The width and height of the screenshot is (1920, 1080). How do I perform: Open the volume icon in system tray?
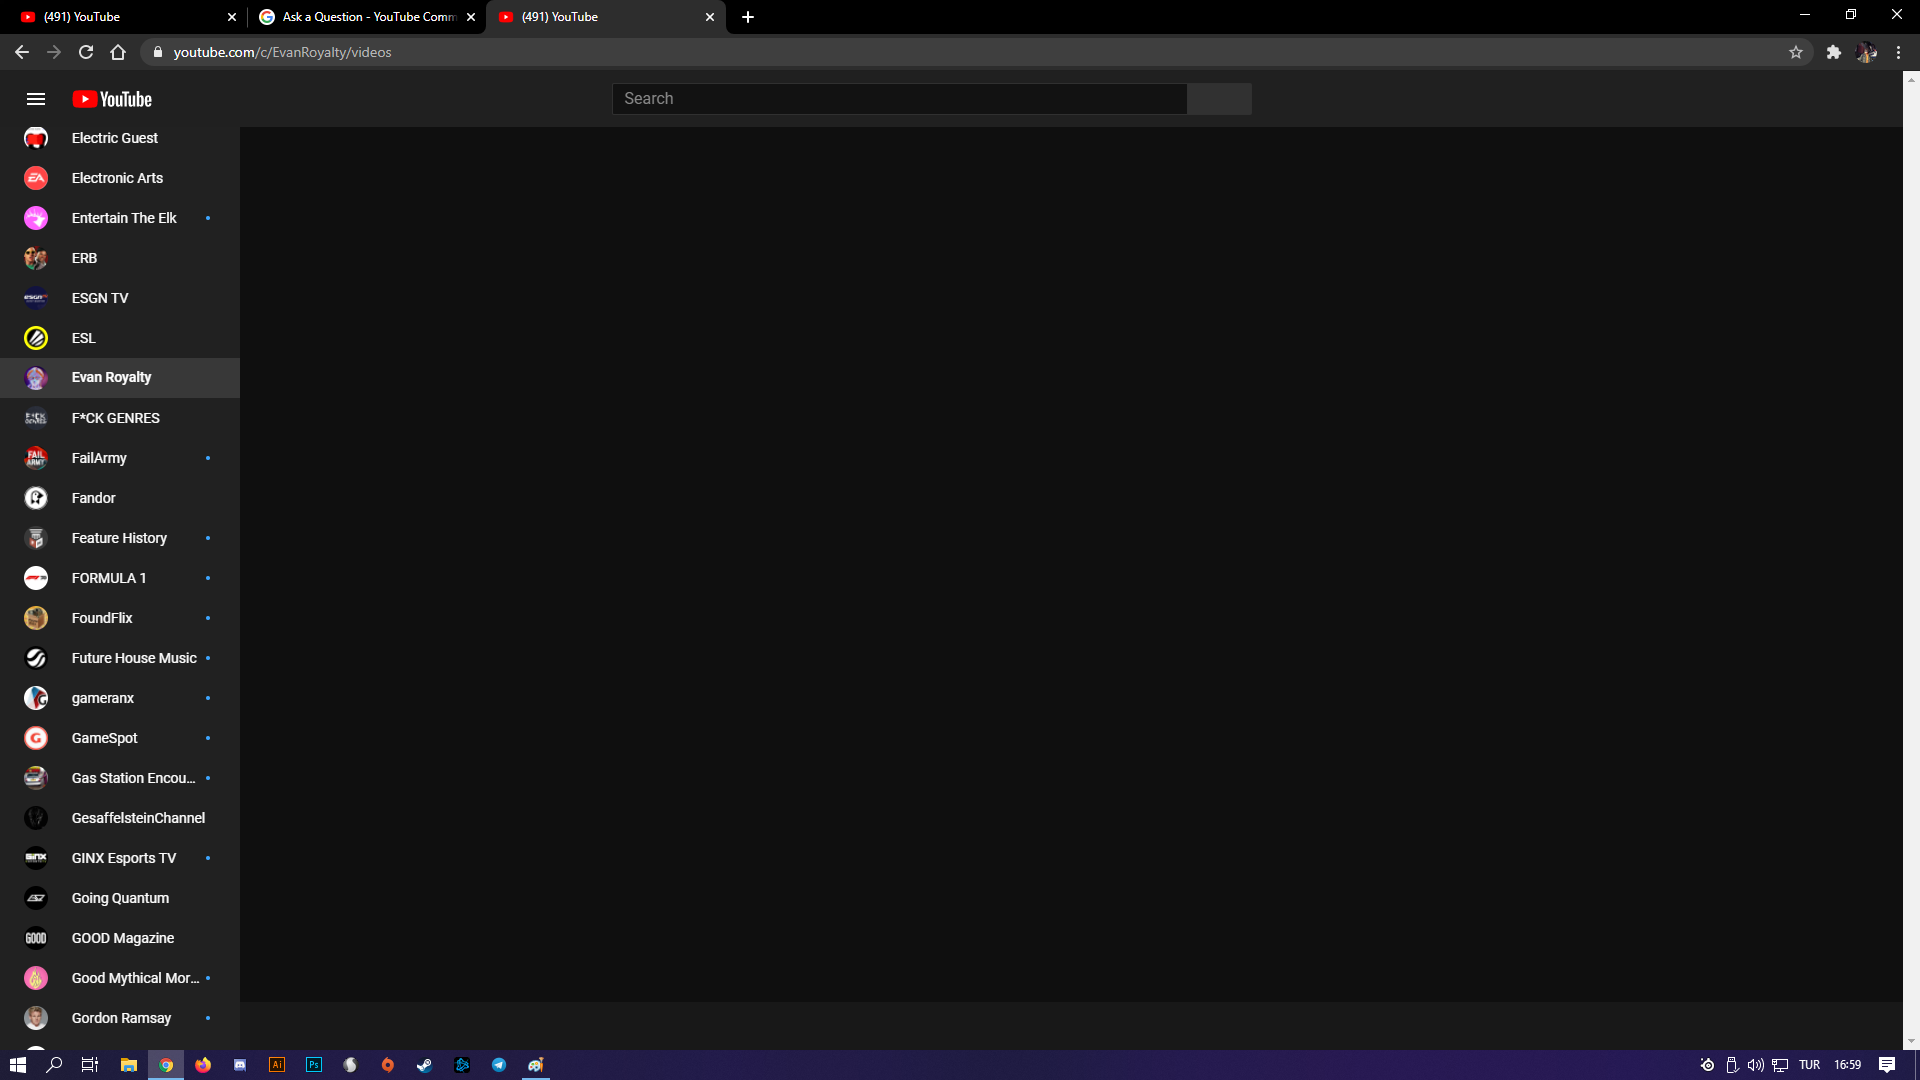coord(1755,1065)
